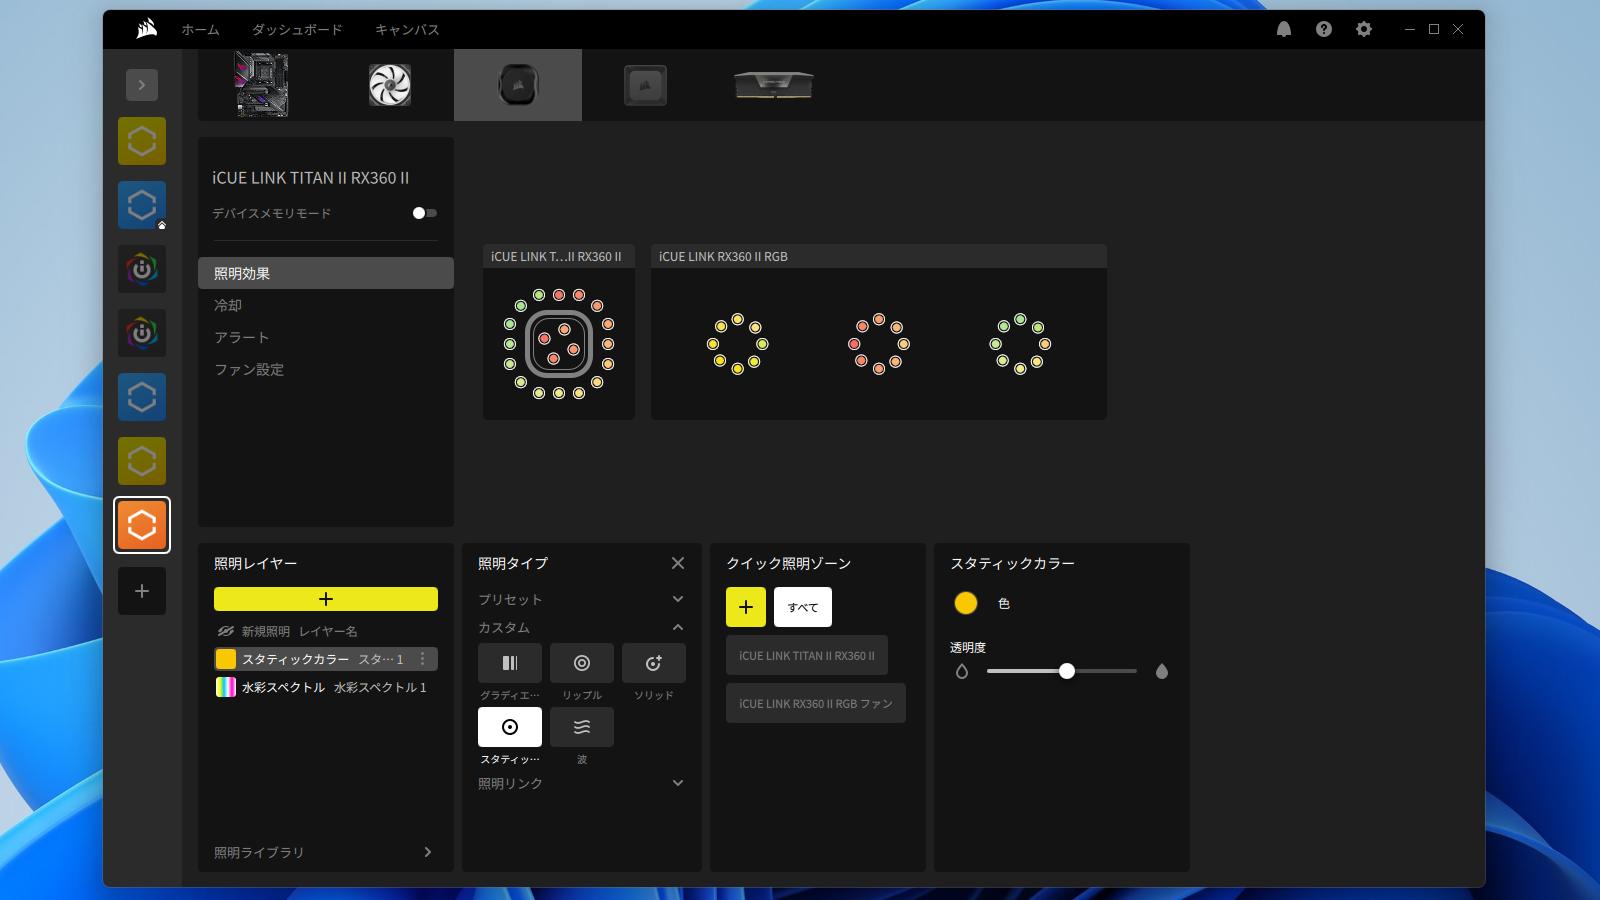Open the 照明効果 menu item

(x=326, y=273)
